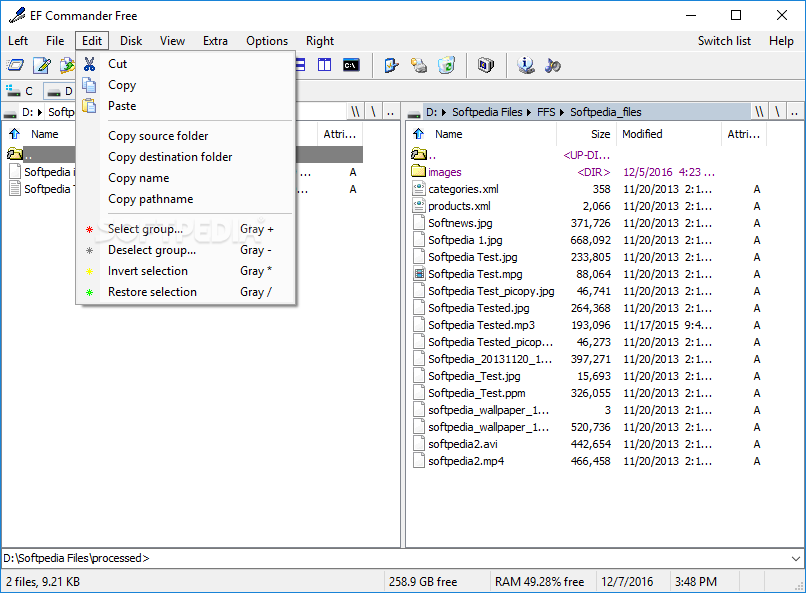Expand the arrow after D: in left path
The image size is (806, 593).
tap(40, 112)
